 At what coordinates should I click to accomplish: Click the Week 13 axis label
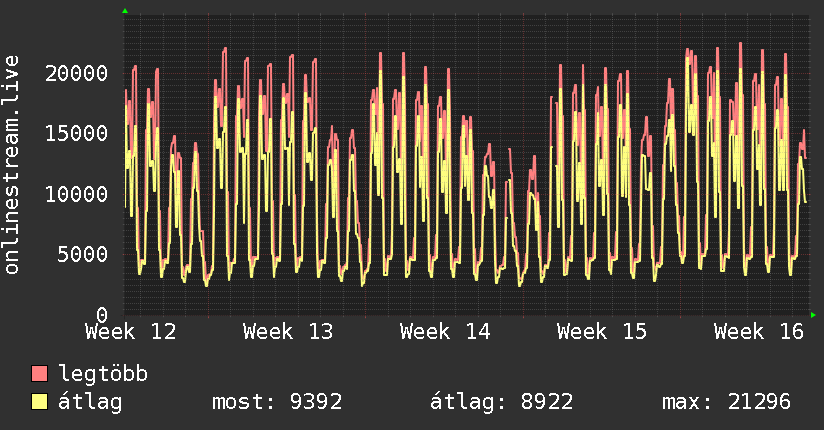point(288,332)
